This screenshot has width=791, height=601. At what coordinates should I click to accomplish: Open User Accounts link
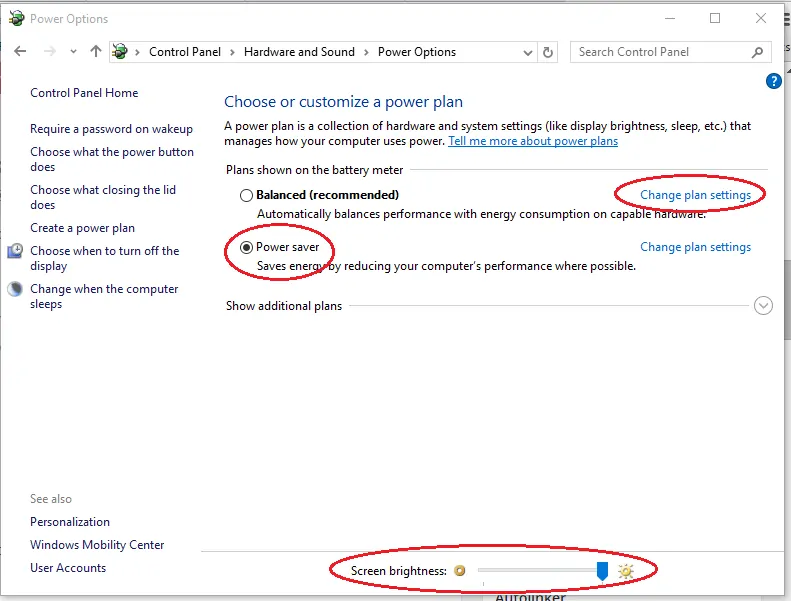[68, 568]
